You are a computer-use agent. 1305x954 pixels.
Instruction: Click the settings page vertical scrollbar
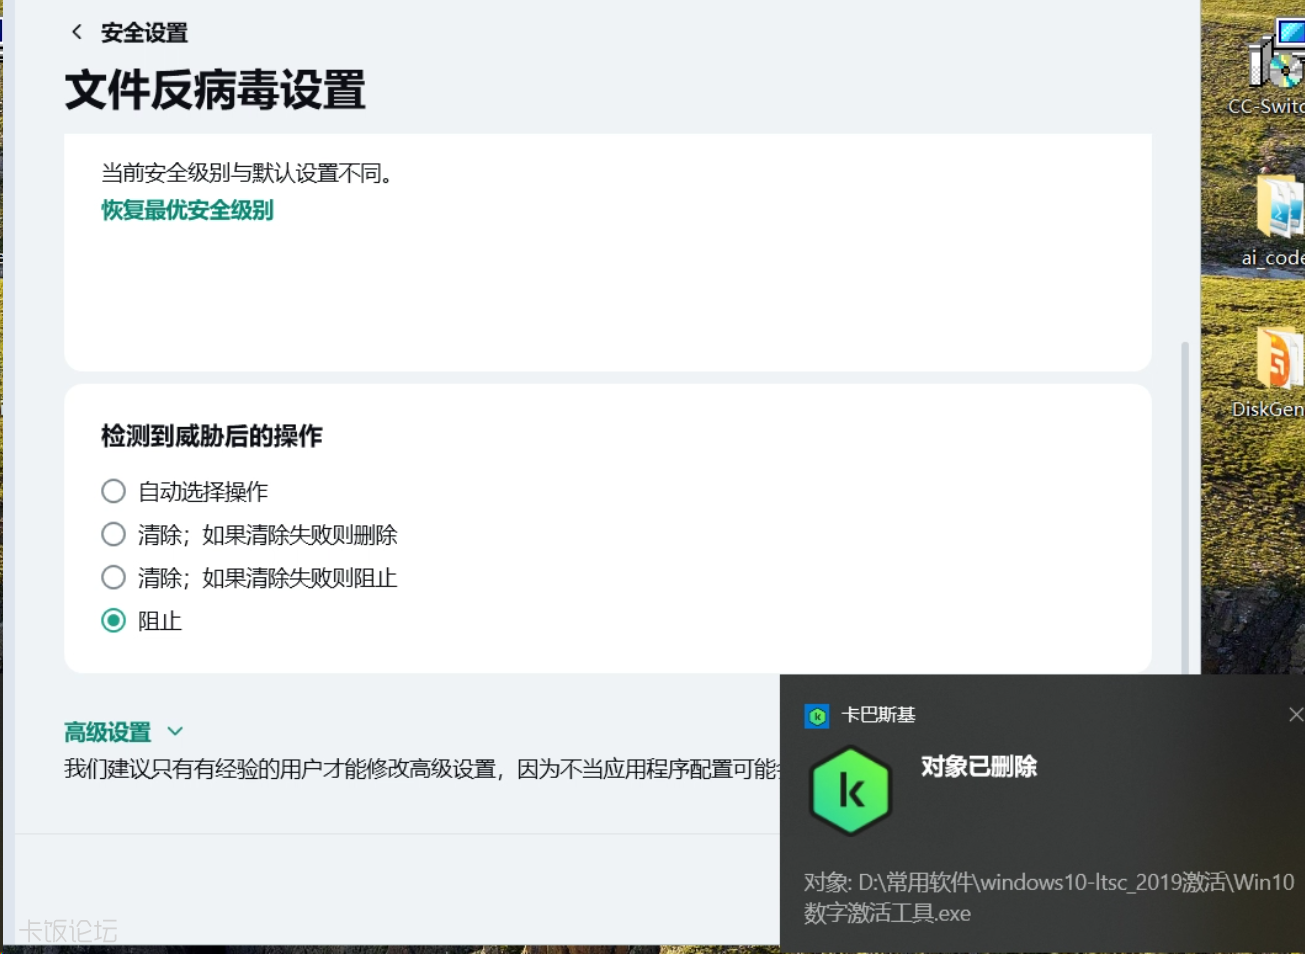pyautogui.click(x=1185, y=508)
